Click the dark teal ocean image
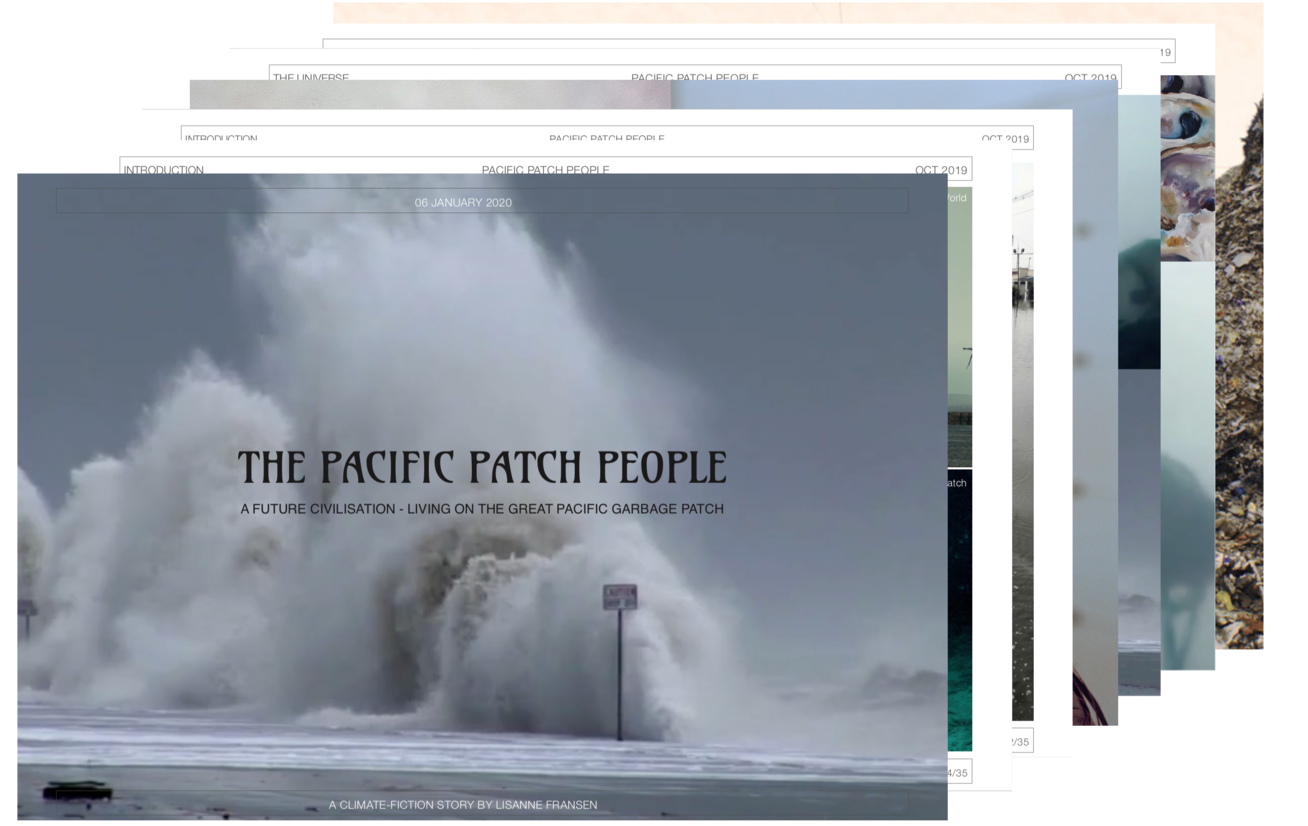The image size is (1308, 826). 959,610
